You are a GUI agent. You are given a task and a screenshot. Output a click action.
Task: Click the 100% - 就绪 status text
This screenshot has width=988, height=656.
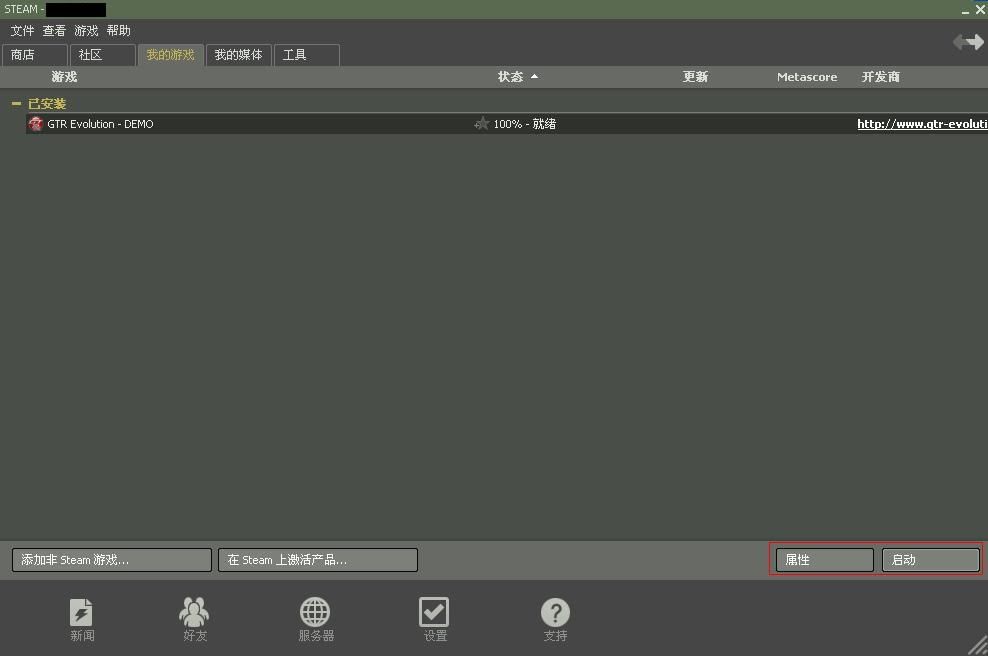(525, 124)
